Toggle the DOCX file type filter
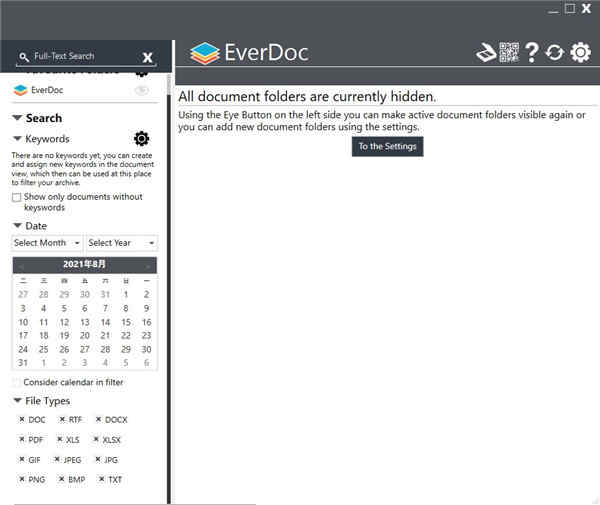 111,420
